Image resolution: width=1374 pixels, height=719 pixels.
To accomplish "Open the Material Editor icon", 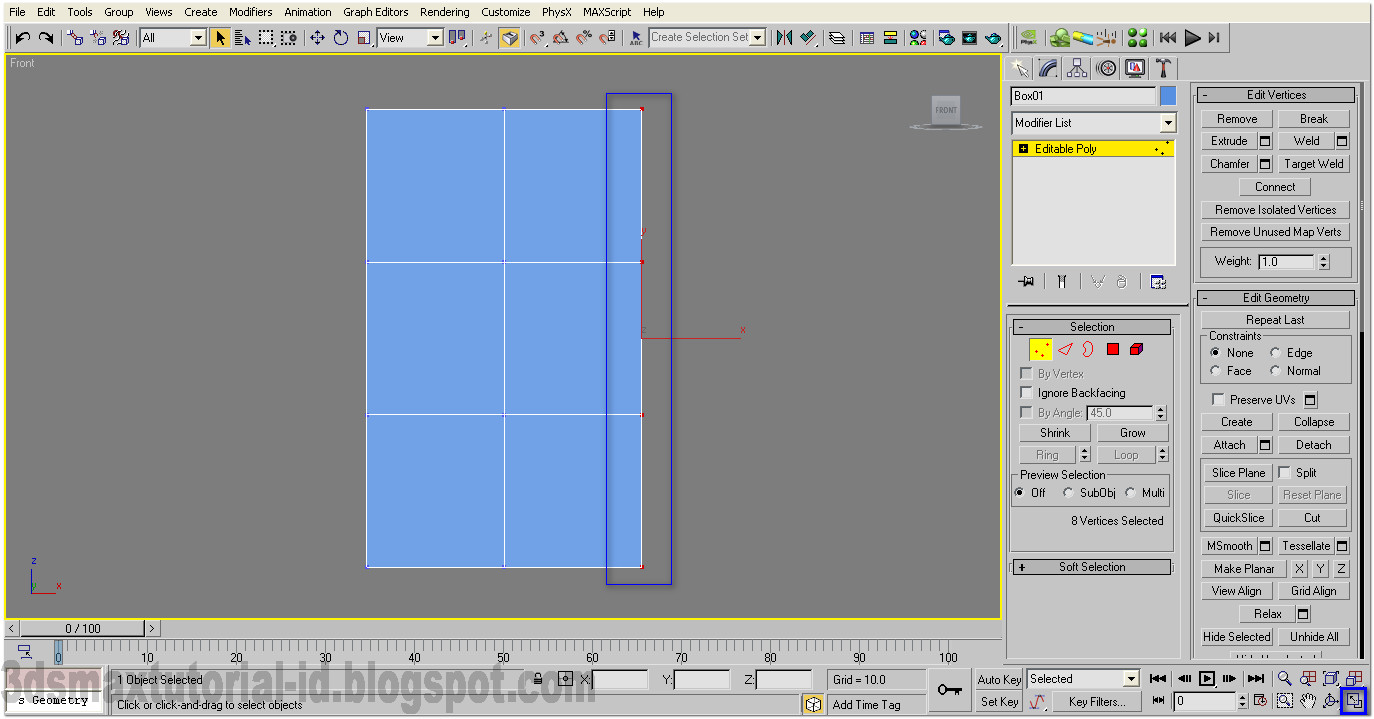I will pos(920,37).
